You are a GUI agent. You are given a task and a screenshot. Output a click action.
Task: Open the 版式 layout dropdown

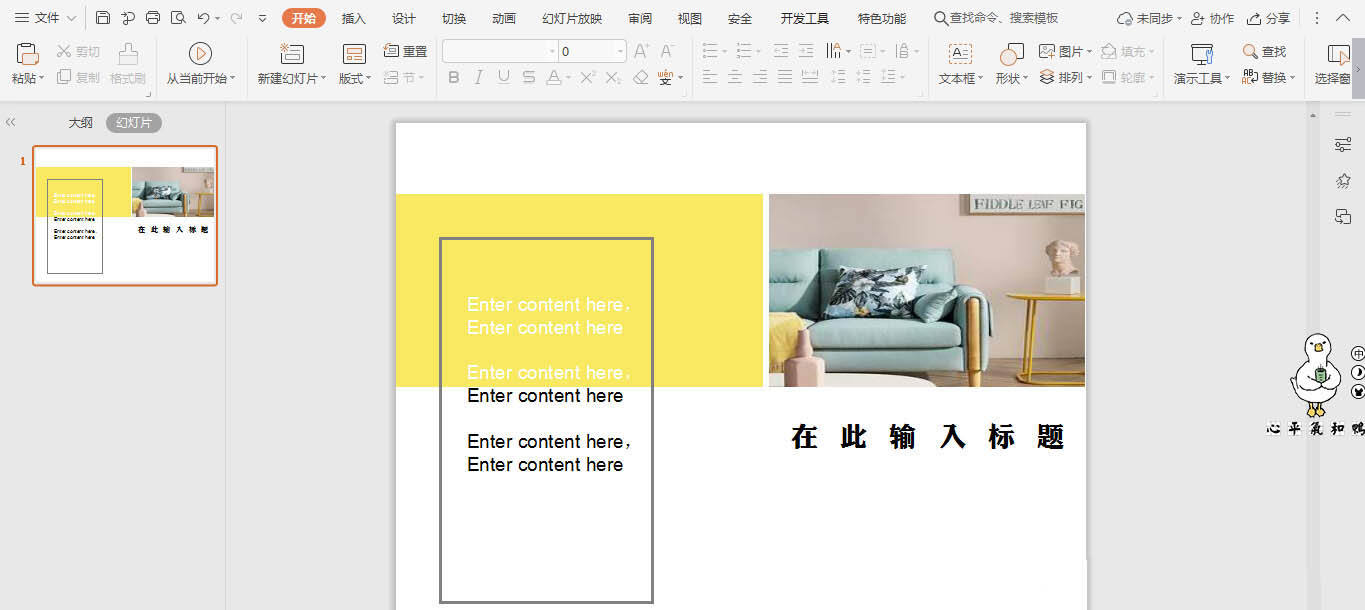click(368, 79)
